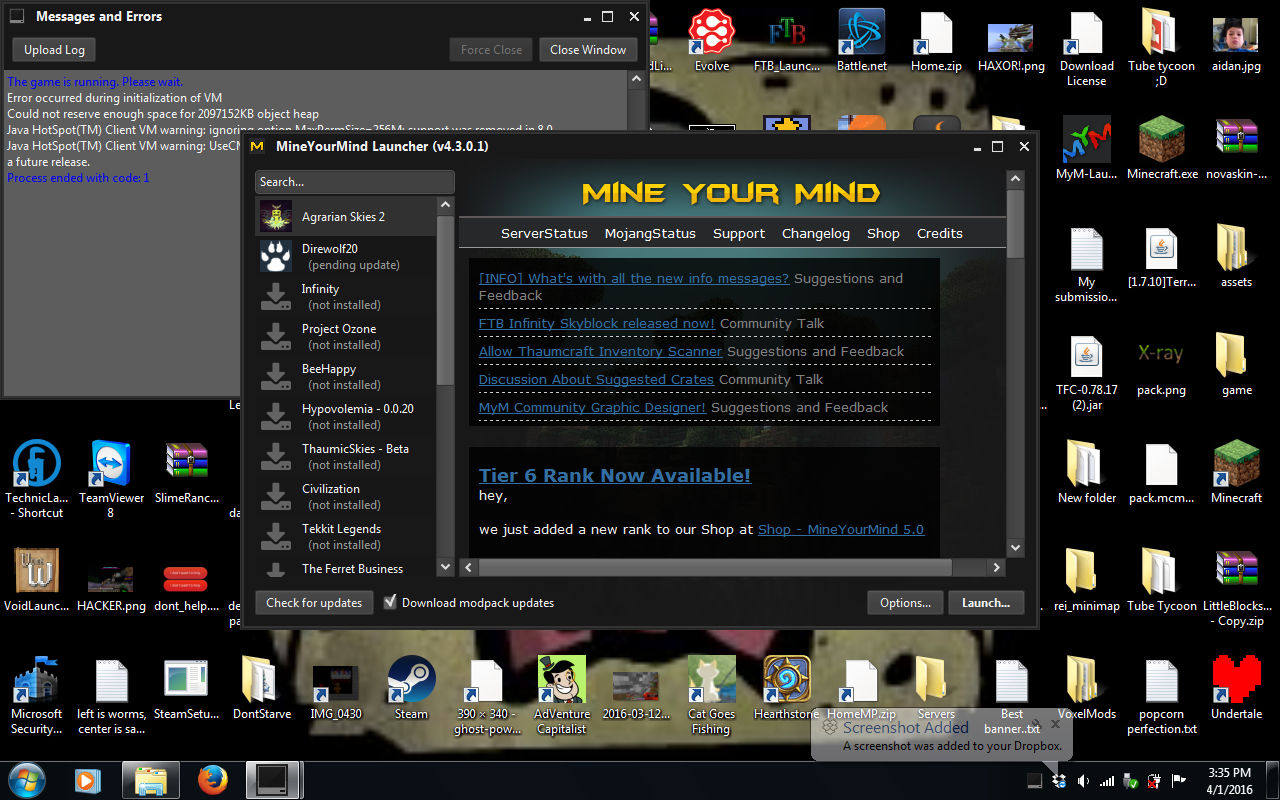Open the ServerStatus tab
1280x800 pixels.
click(x=544, y=233)
